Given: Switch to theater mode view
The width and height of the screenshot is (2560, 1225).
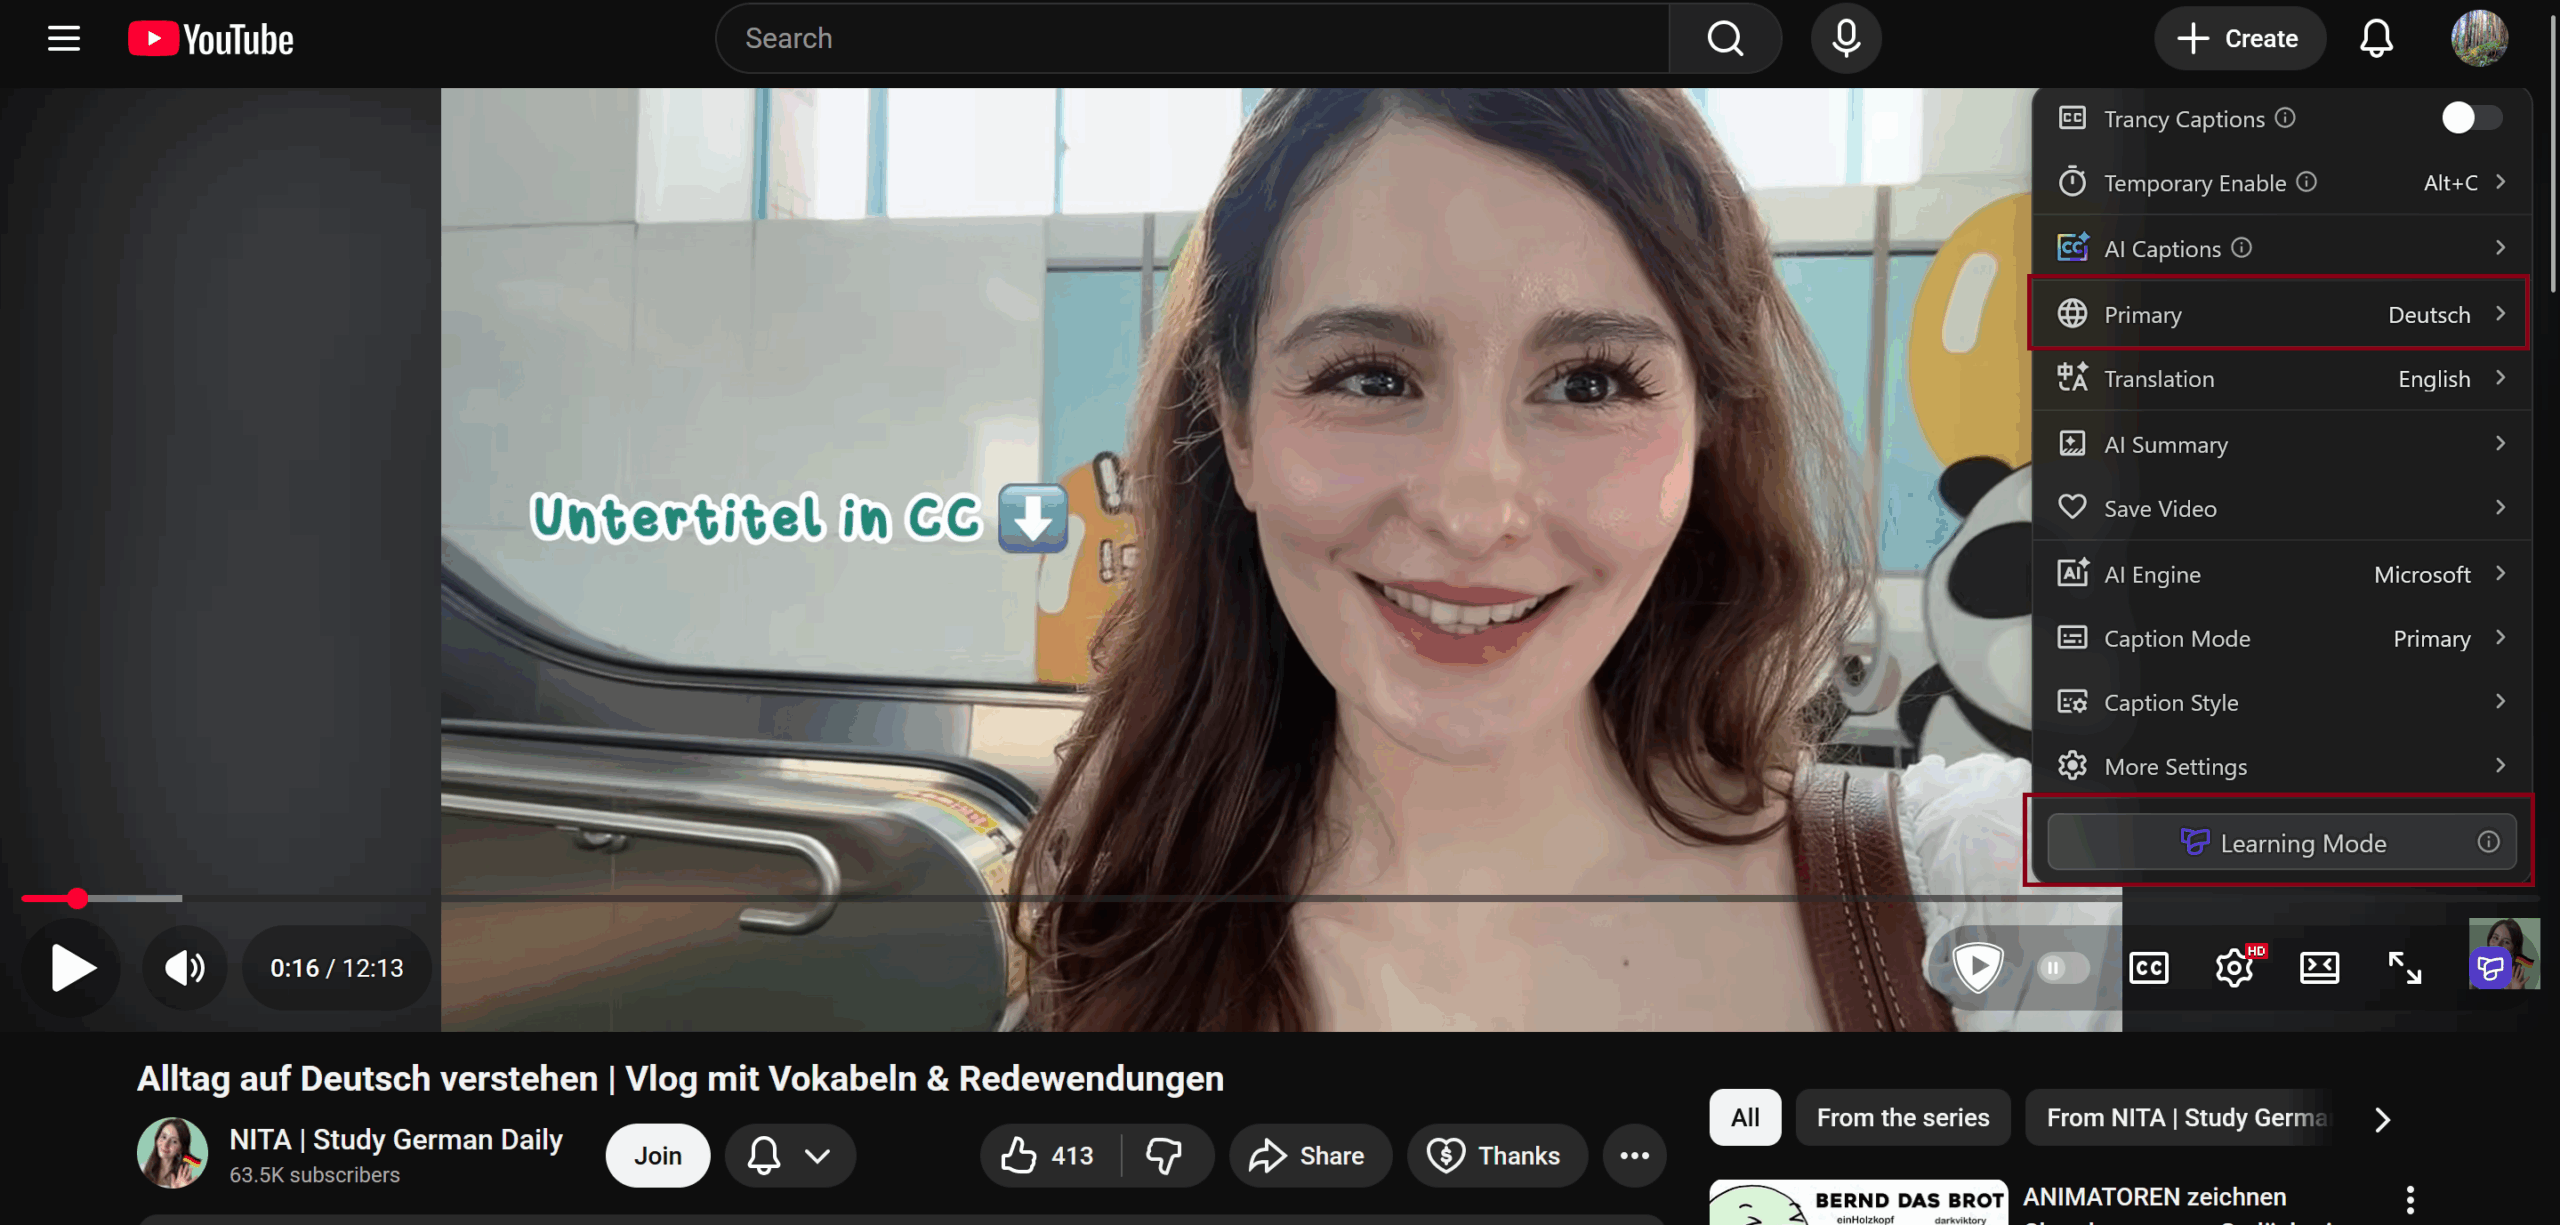Looking at the screenshot, I should pos(2319,968).
